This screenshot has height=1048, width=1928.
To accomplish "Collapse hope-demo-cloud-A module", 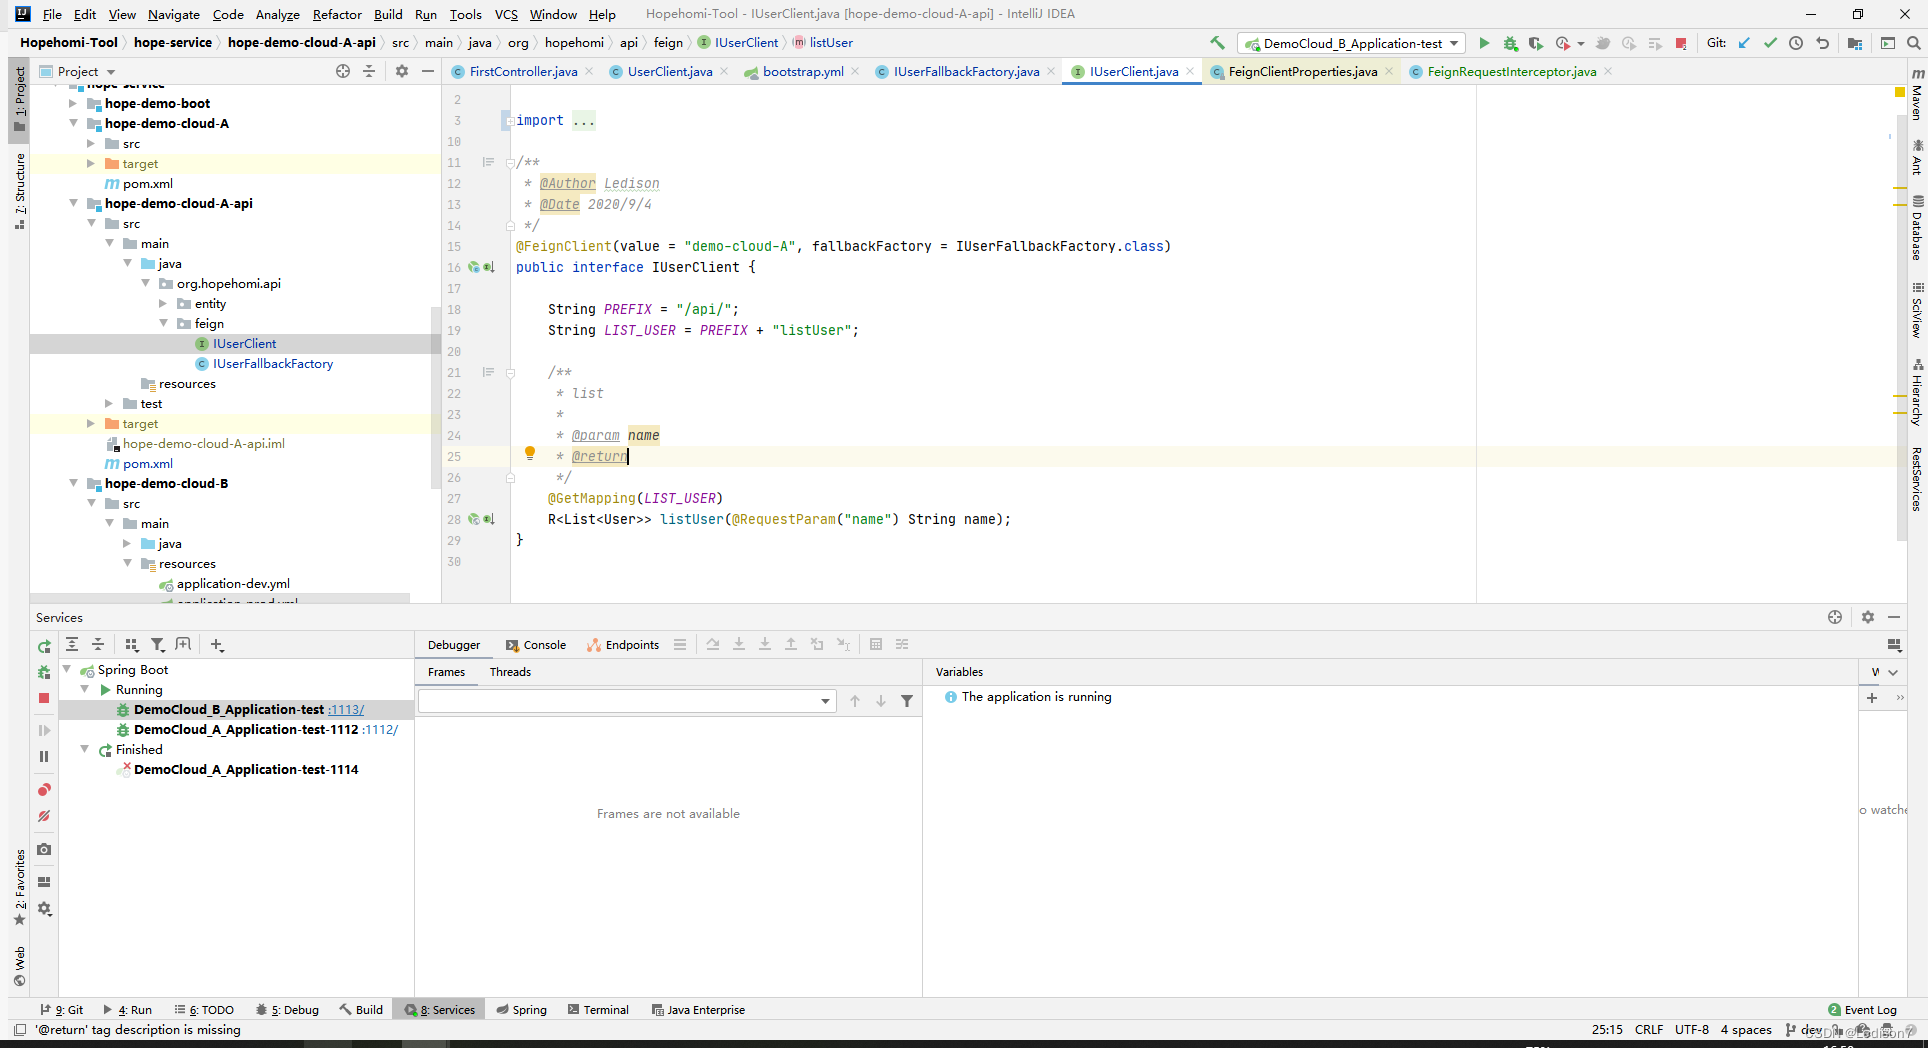I will (73, 123).
